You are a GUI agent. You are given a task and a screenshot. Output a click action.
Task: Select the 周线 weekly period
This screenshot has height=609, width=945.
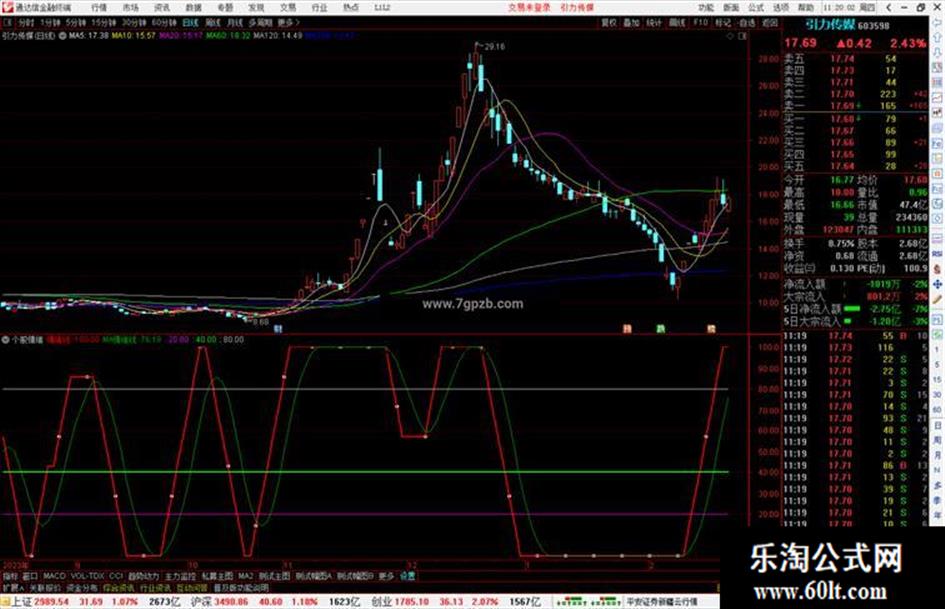213,22
